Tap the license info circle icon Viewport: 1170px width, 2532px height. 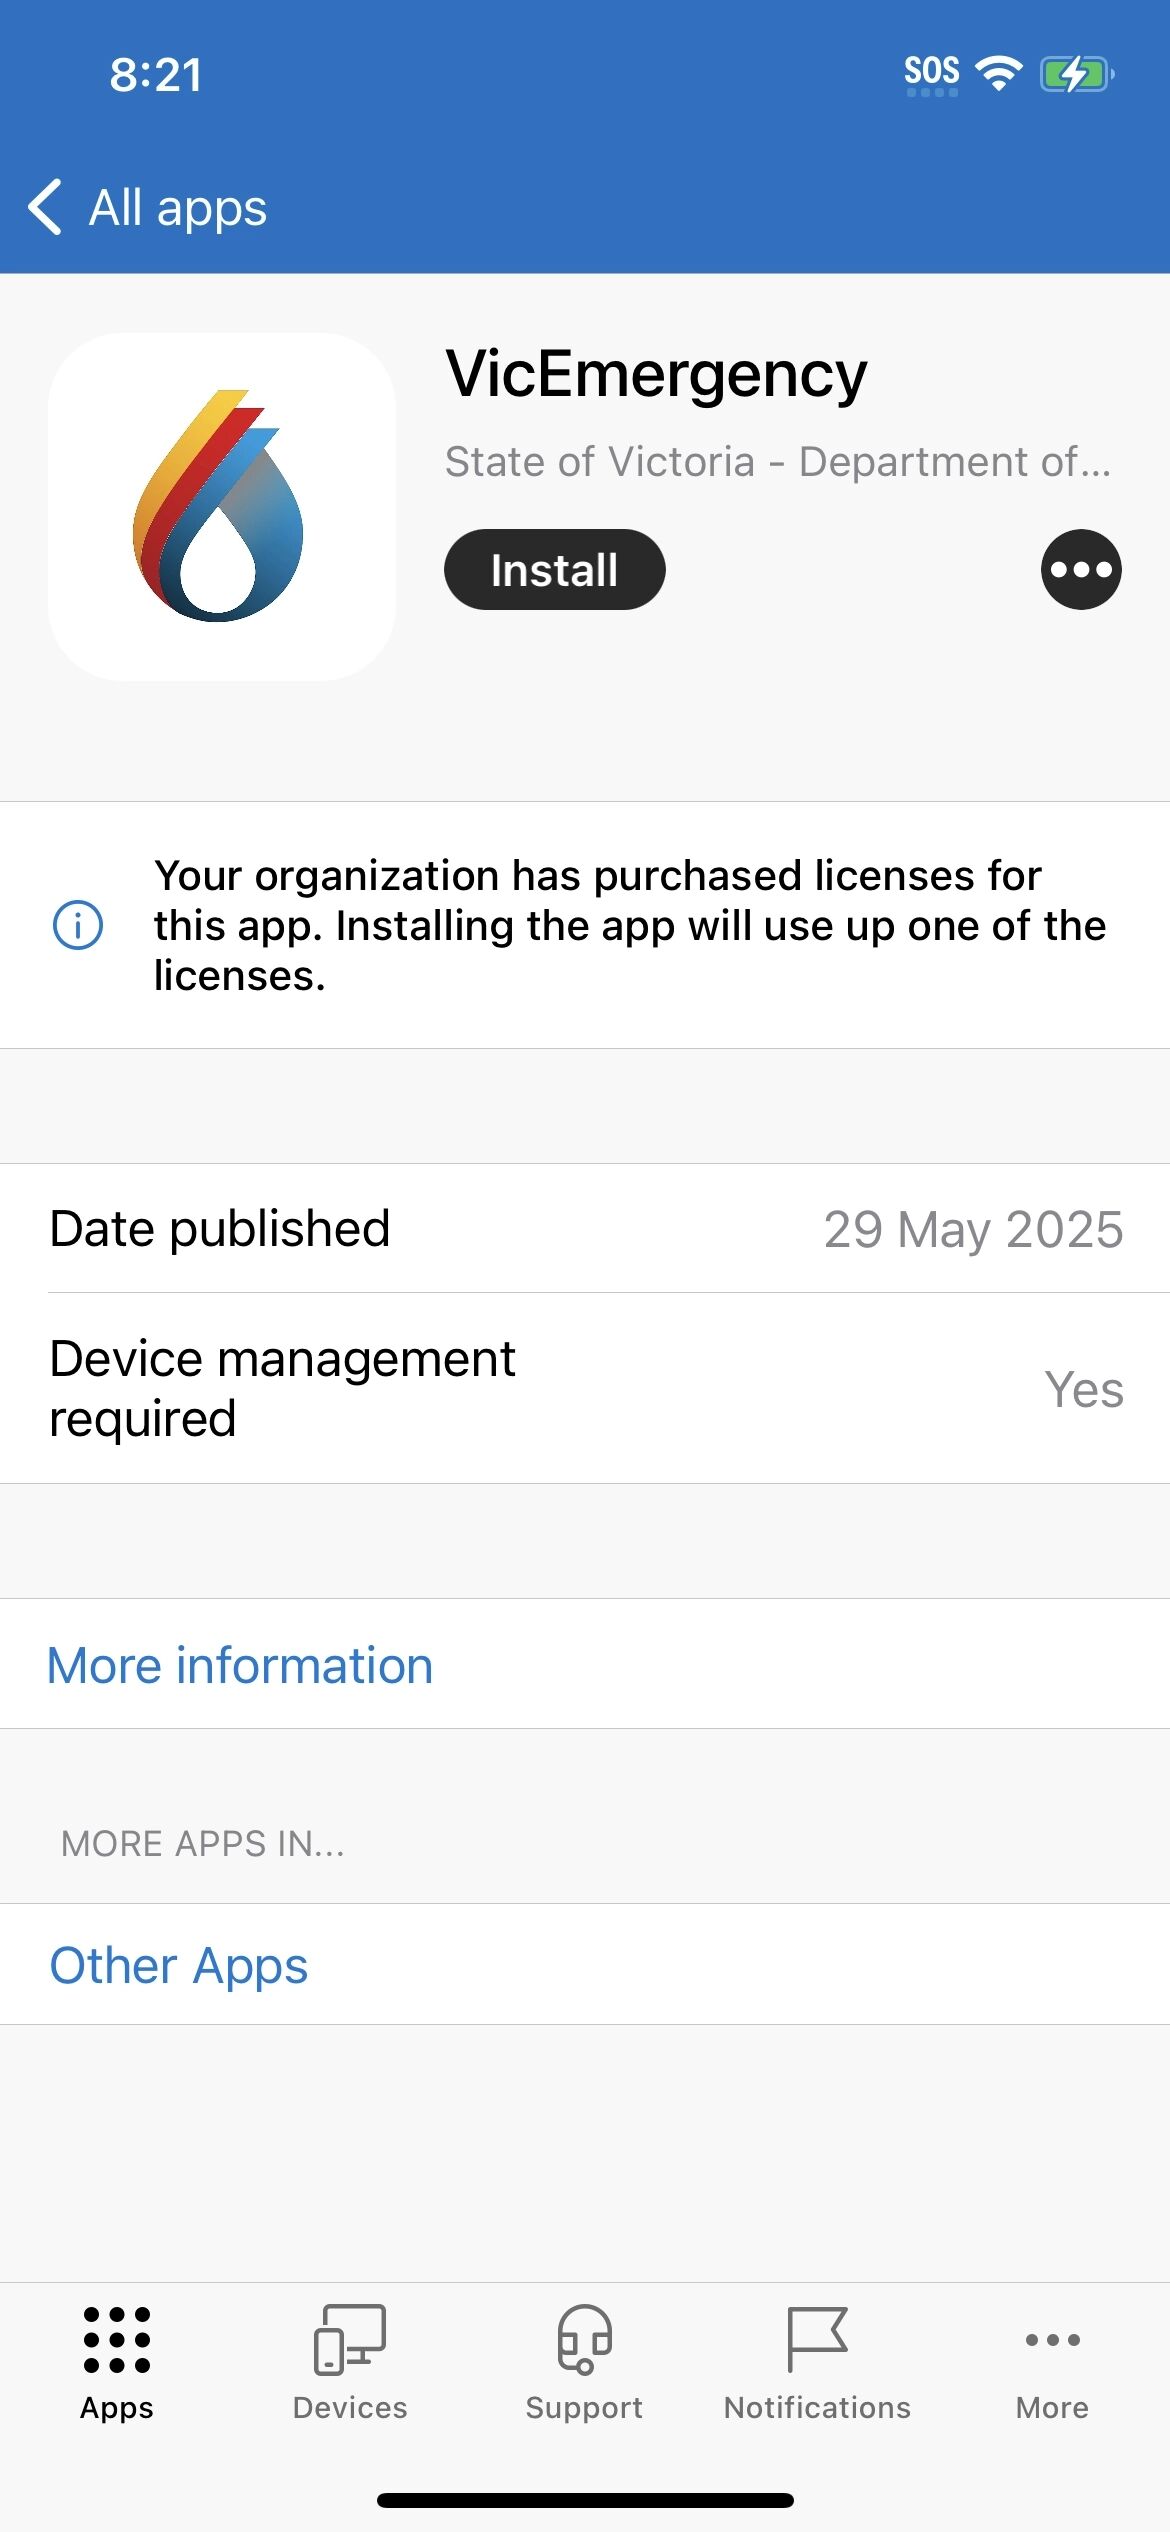point(77,924)
